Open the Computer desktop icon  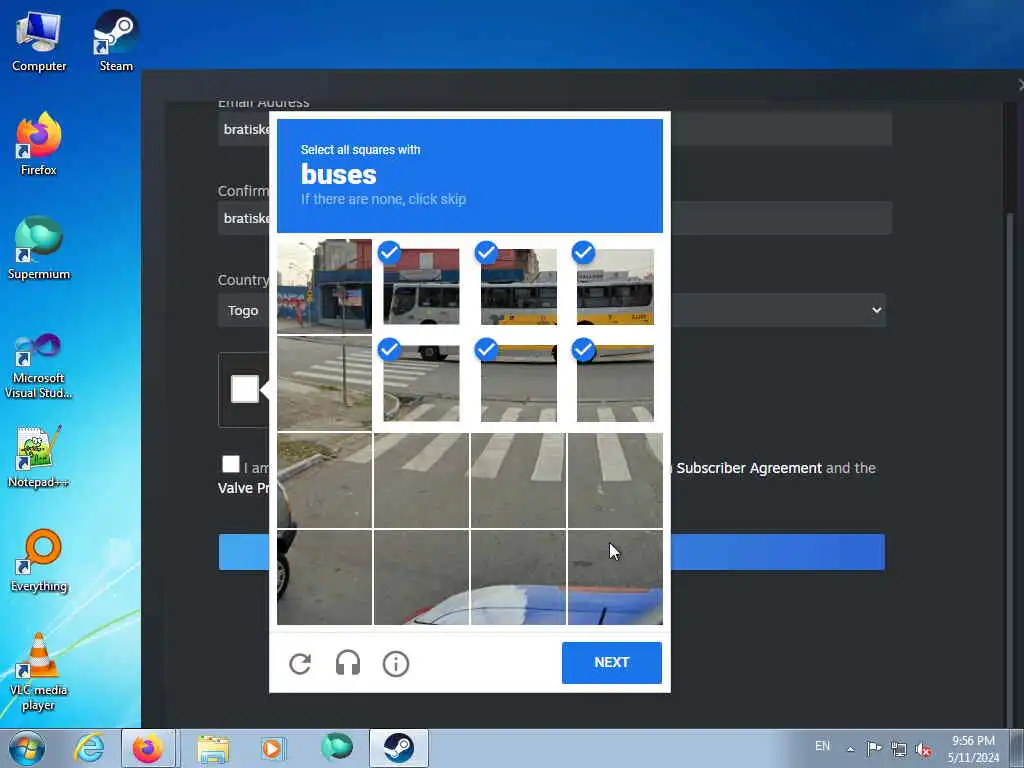(x=39, y=41)
